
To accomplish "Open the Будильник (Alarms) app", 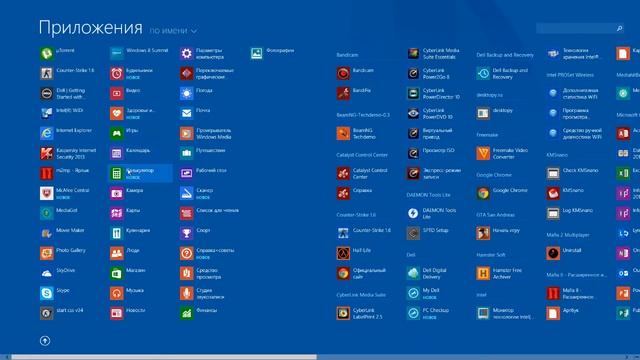I will tap(131, 73).
